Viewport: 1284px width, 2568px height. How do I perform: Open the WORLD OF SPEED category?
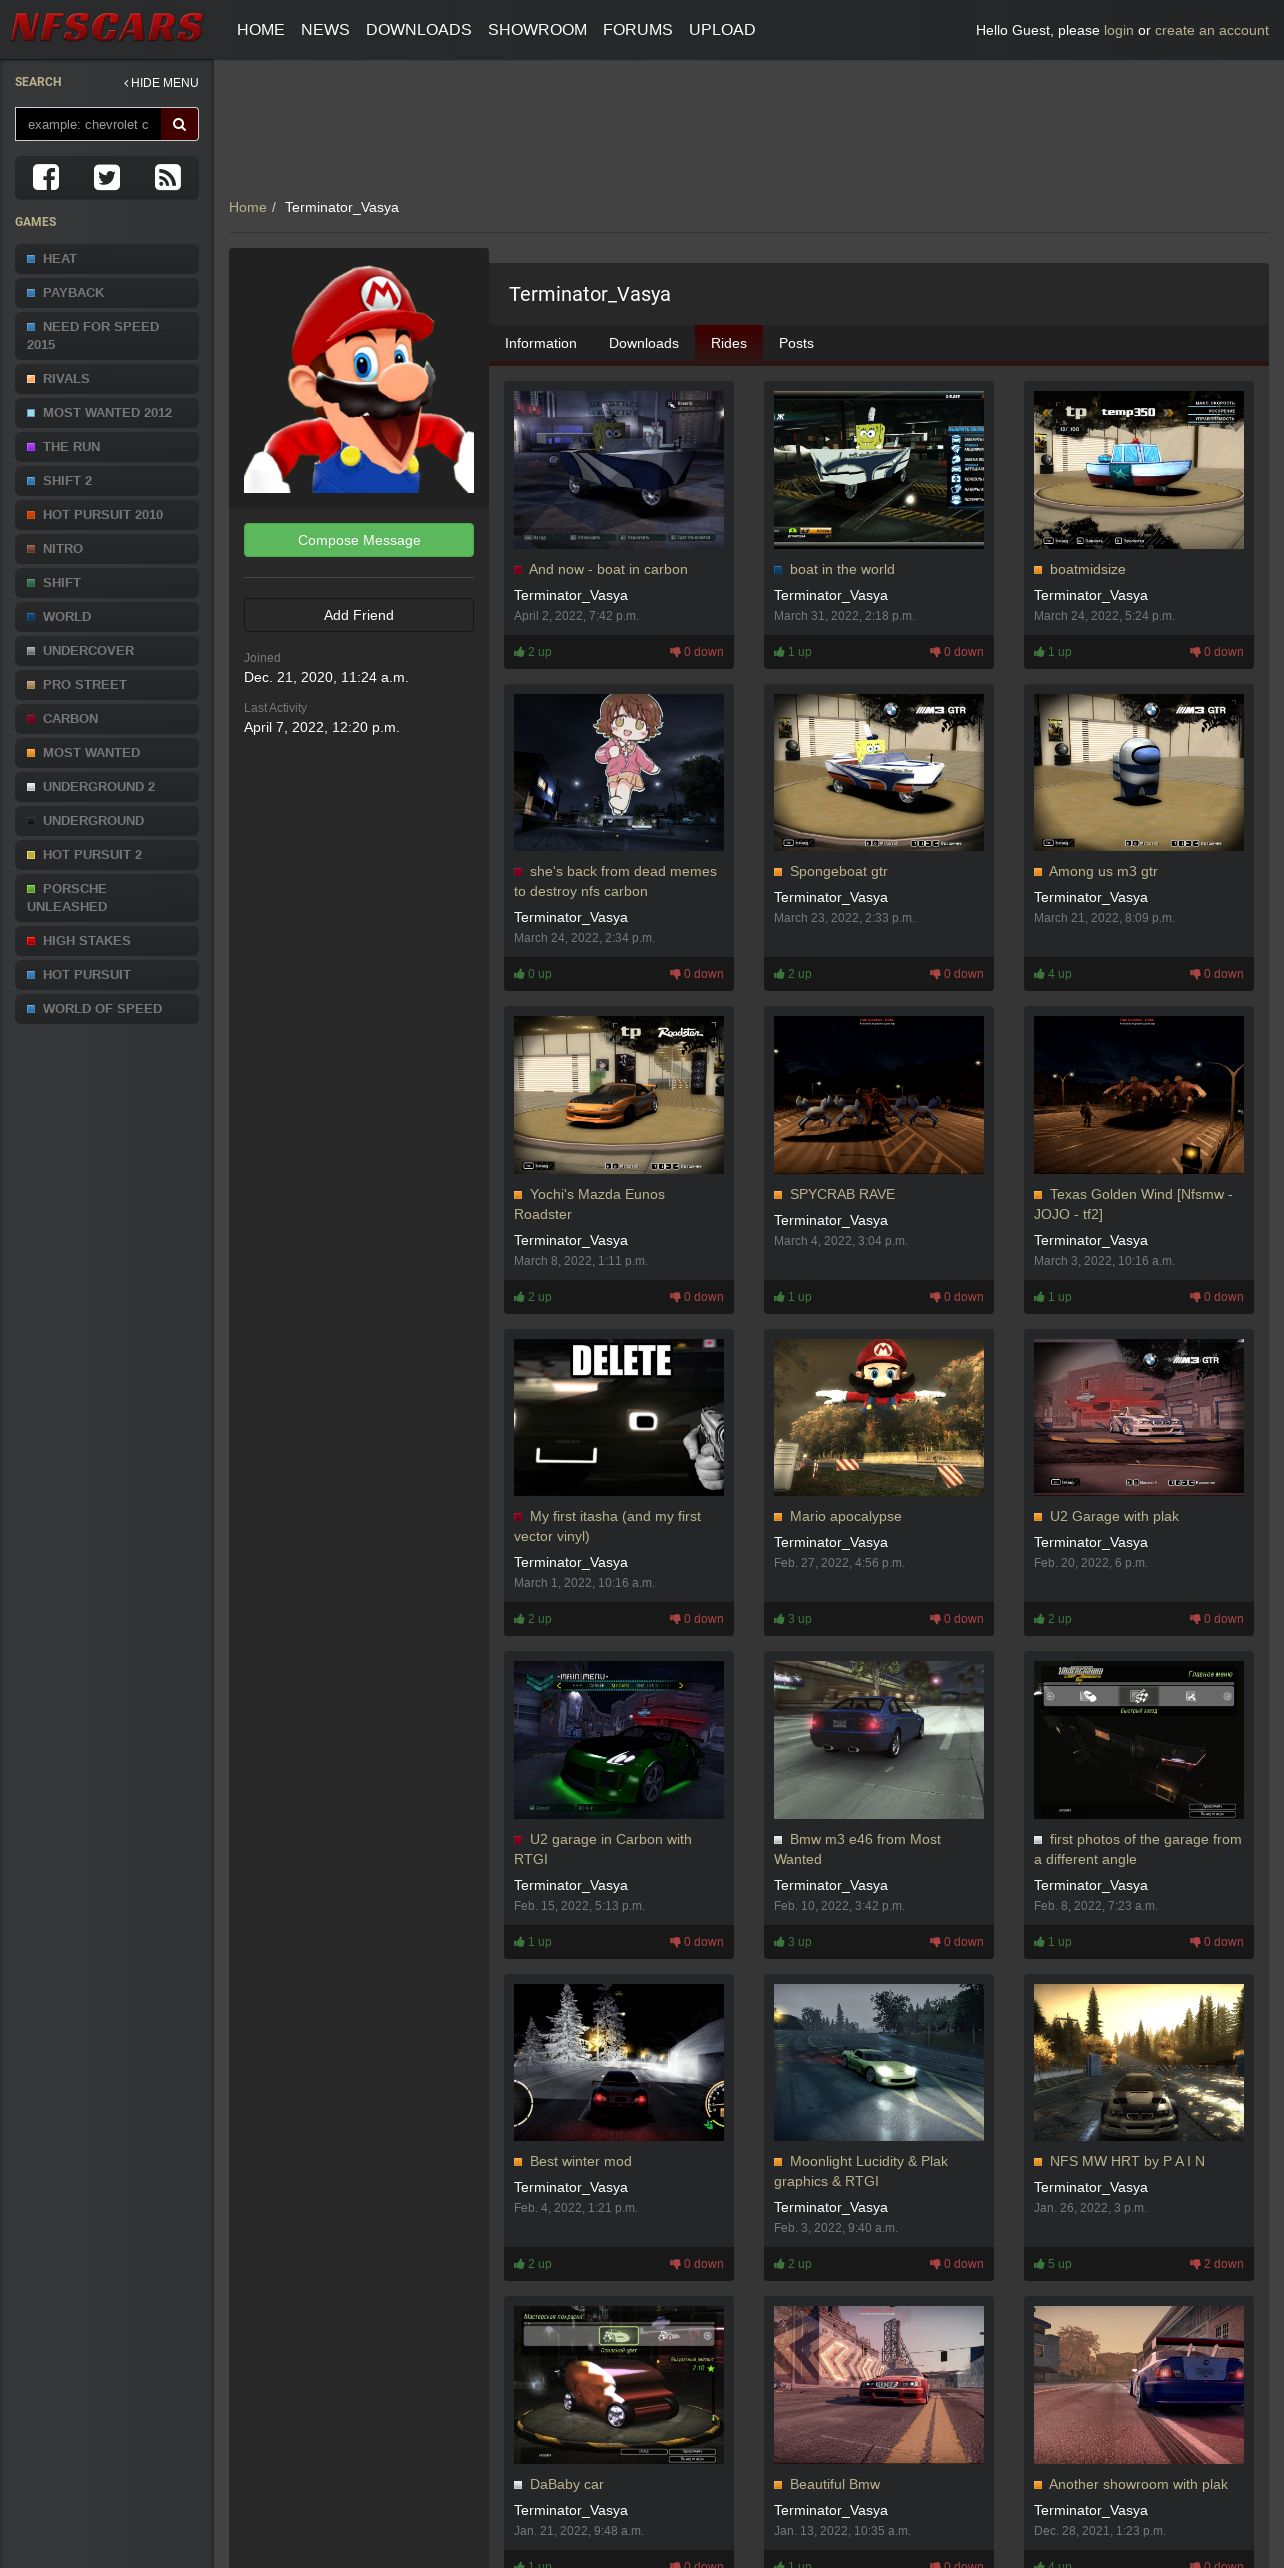coord(107,1009)
